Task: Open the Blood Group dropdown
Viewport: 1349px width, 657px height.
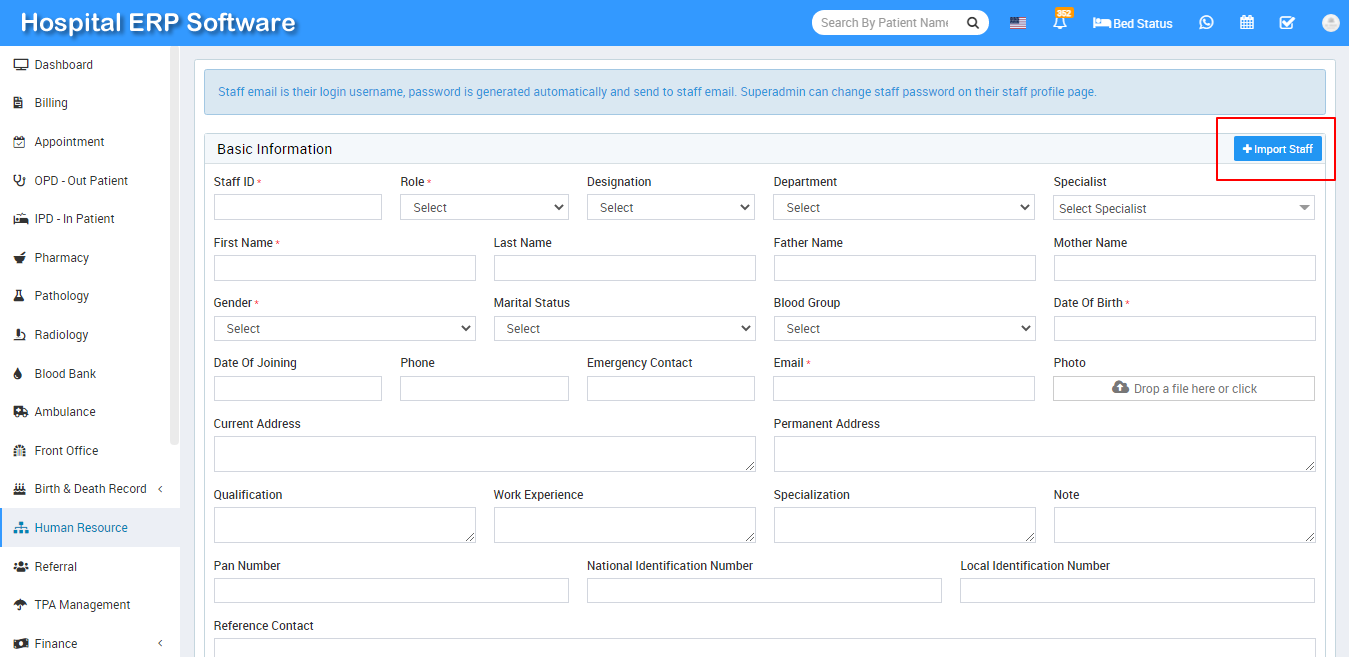Action: 903,328
